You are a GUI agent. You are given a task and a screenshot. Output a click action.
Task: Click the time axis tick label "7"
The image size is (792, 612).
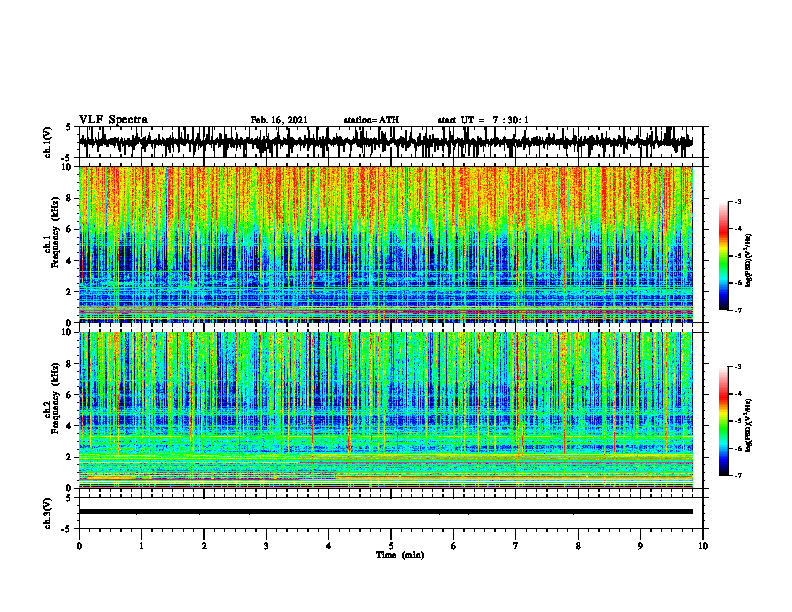[x=516, y=546]
